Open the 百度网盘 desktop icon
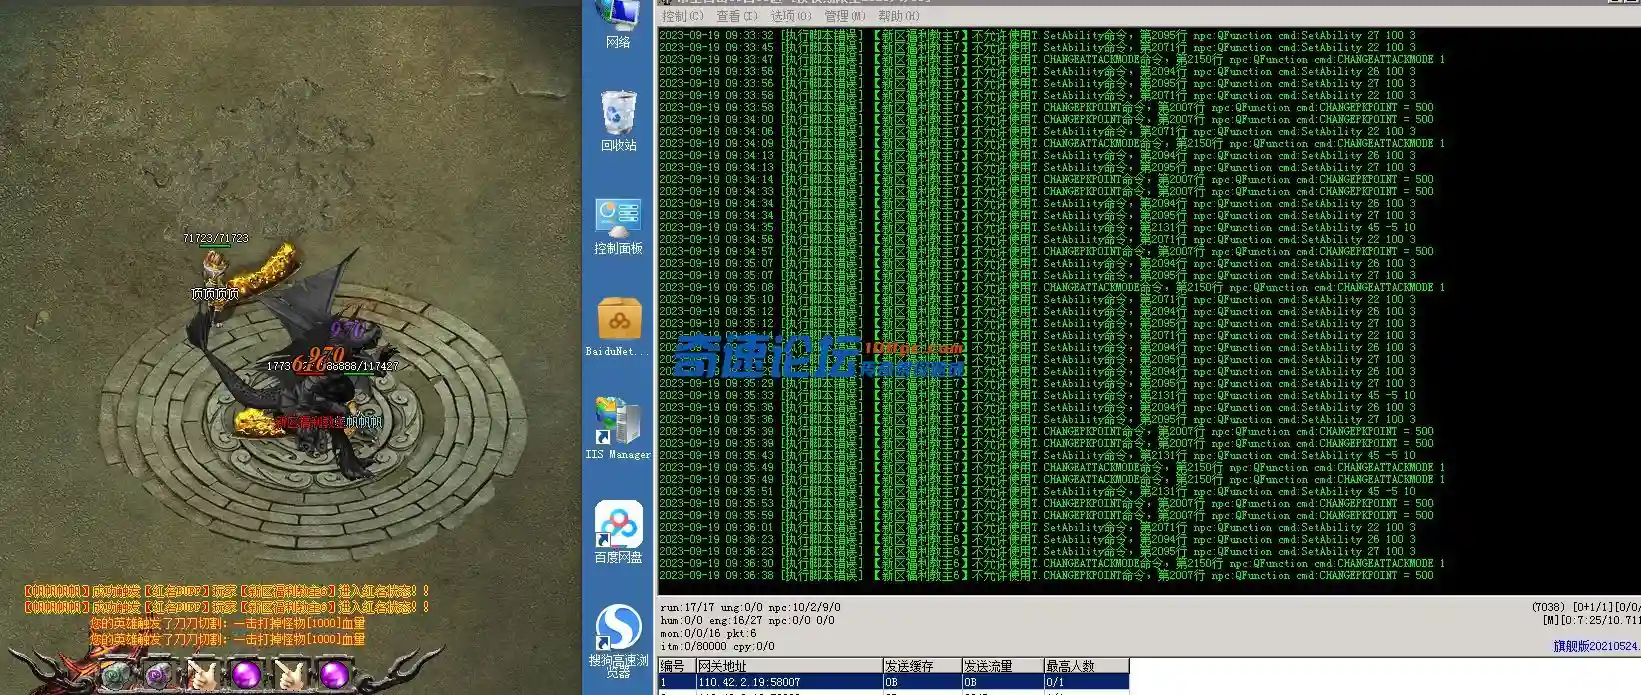 pos(618,532)
